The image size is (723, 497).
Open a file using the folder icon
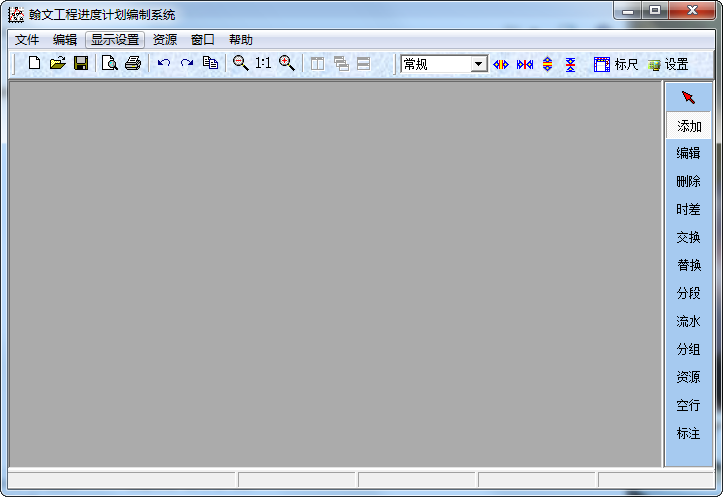tap(58, 63)
